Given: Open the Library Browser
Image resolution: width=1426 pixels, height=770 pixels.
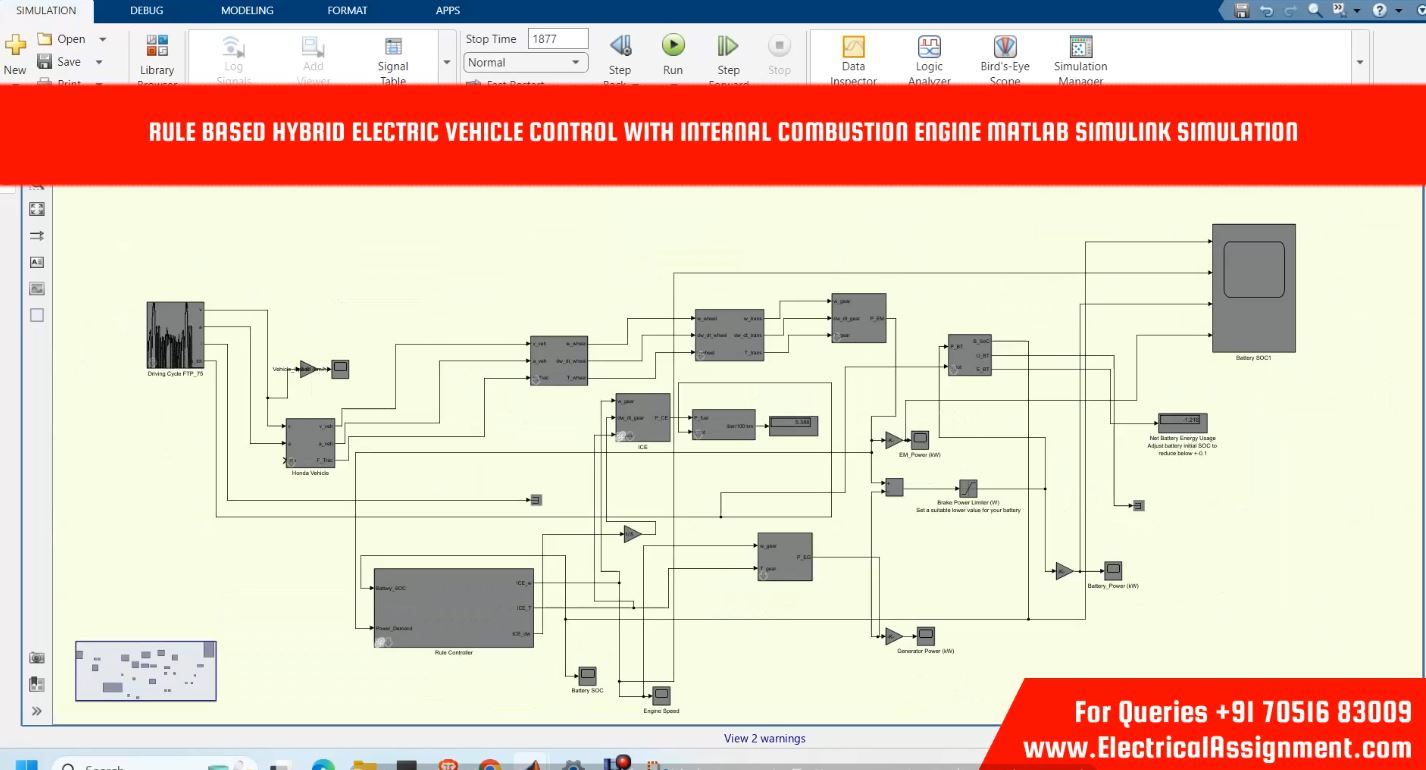Looking at the screenshot, I should coord(157,48).
